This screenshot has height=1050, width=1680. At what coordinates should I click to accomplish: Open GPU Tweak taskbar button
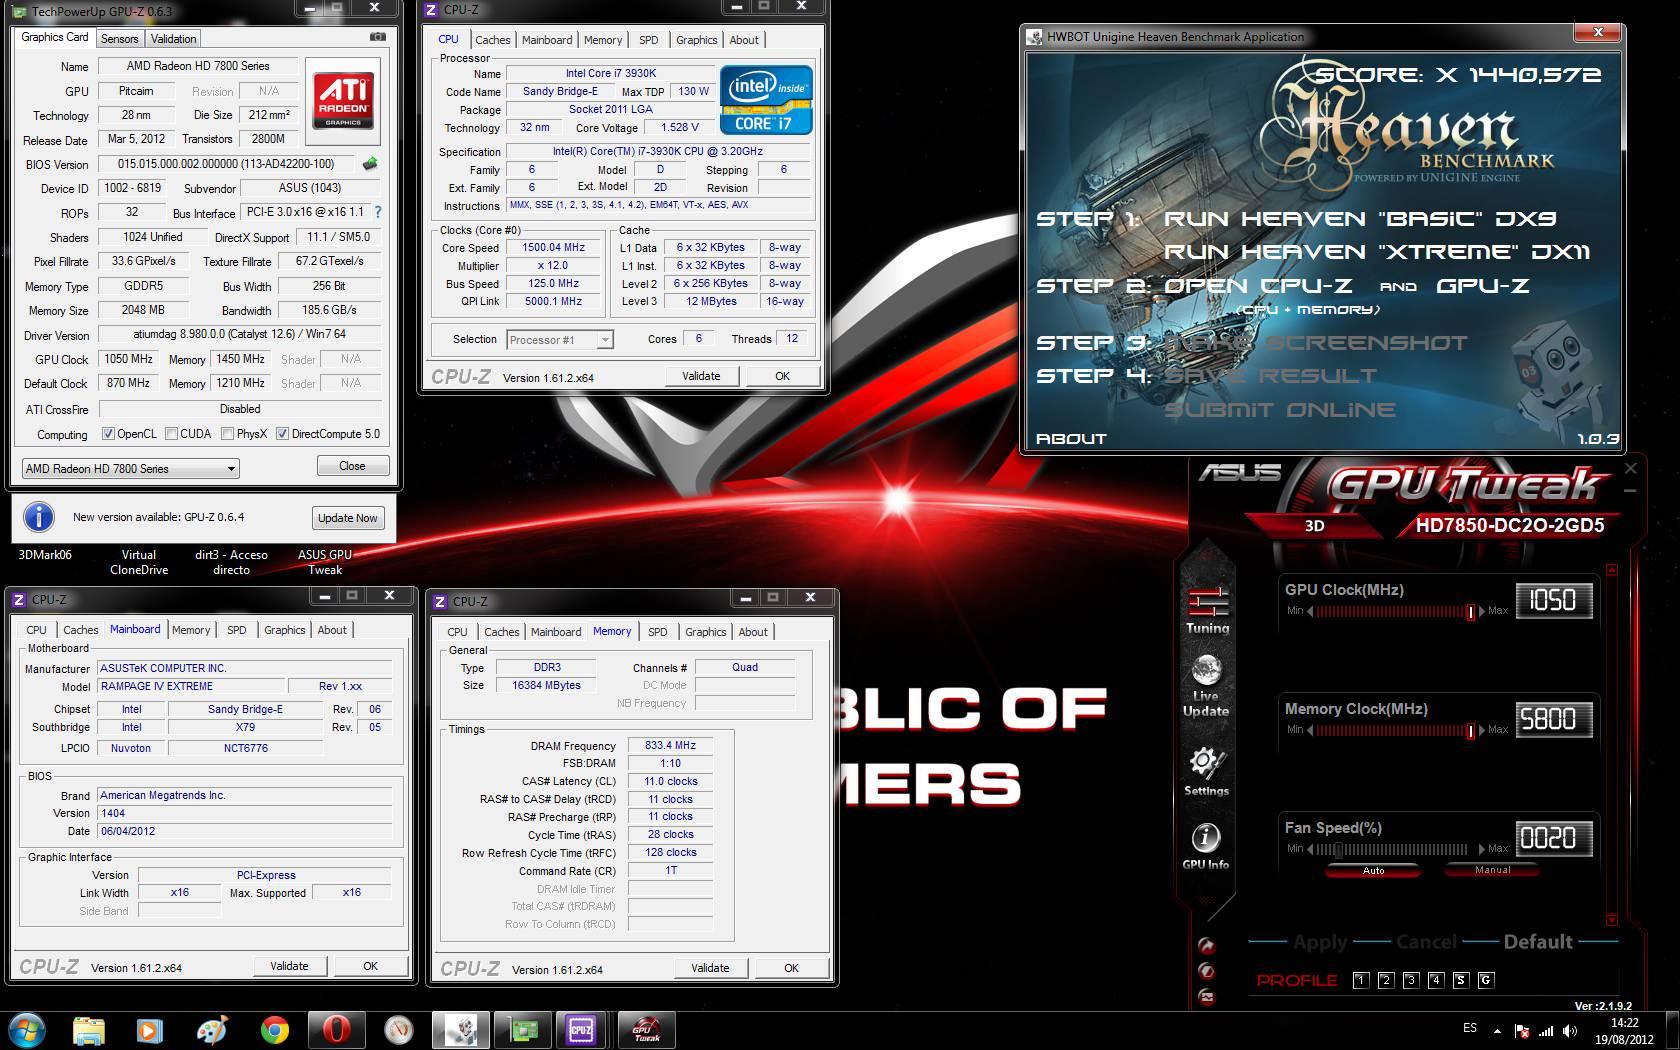point(646,1030)
